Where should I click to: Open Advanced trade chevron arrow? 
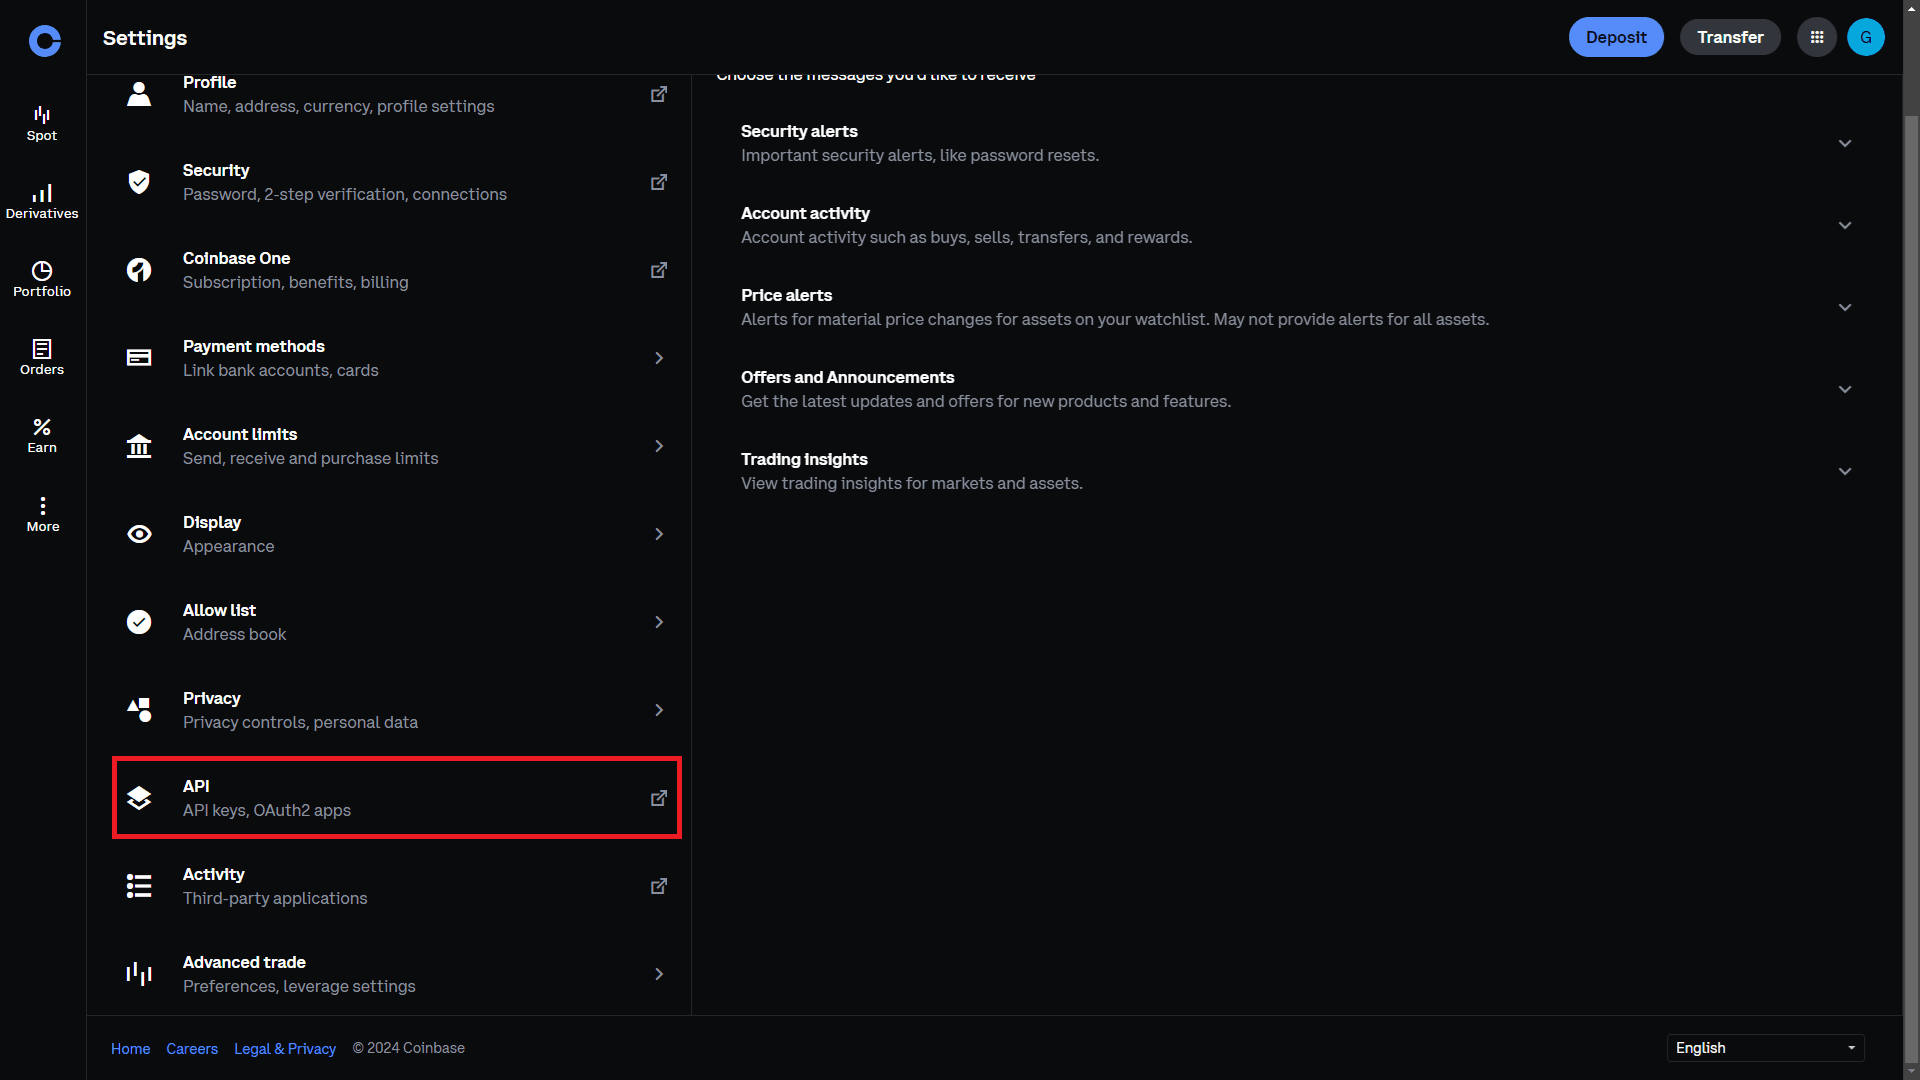pos(659,974)
